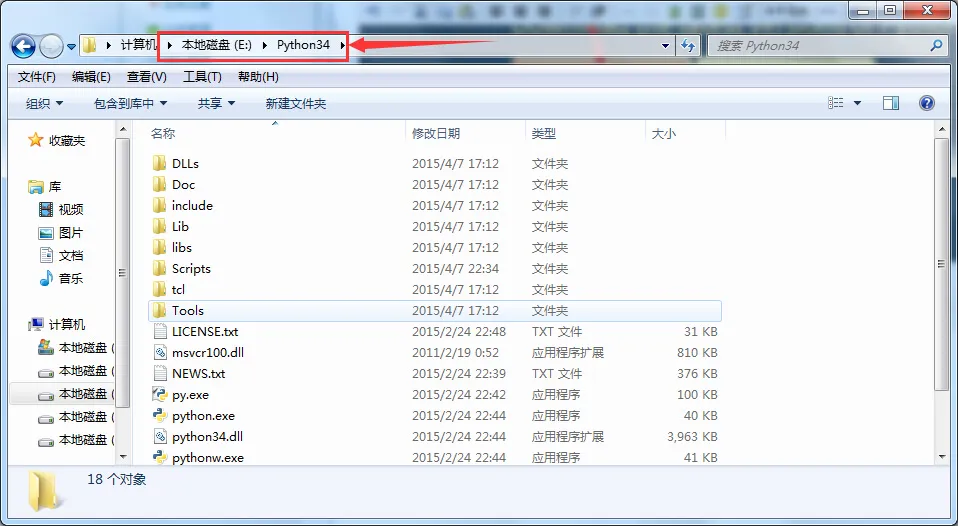Select the python.exe application icon
This screenshot has width=958, height=526.
(x=159, y=415)
